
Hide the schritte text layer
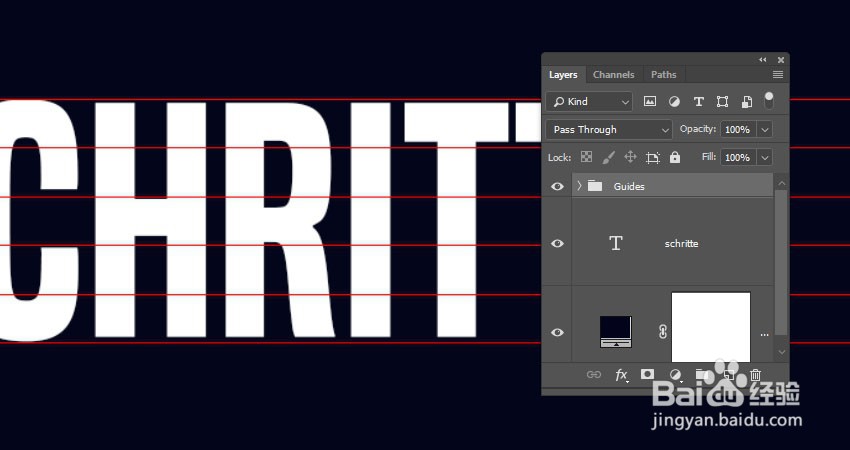(x=557, y=243)
